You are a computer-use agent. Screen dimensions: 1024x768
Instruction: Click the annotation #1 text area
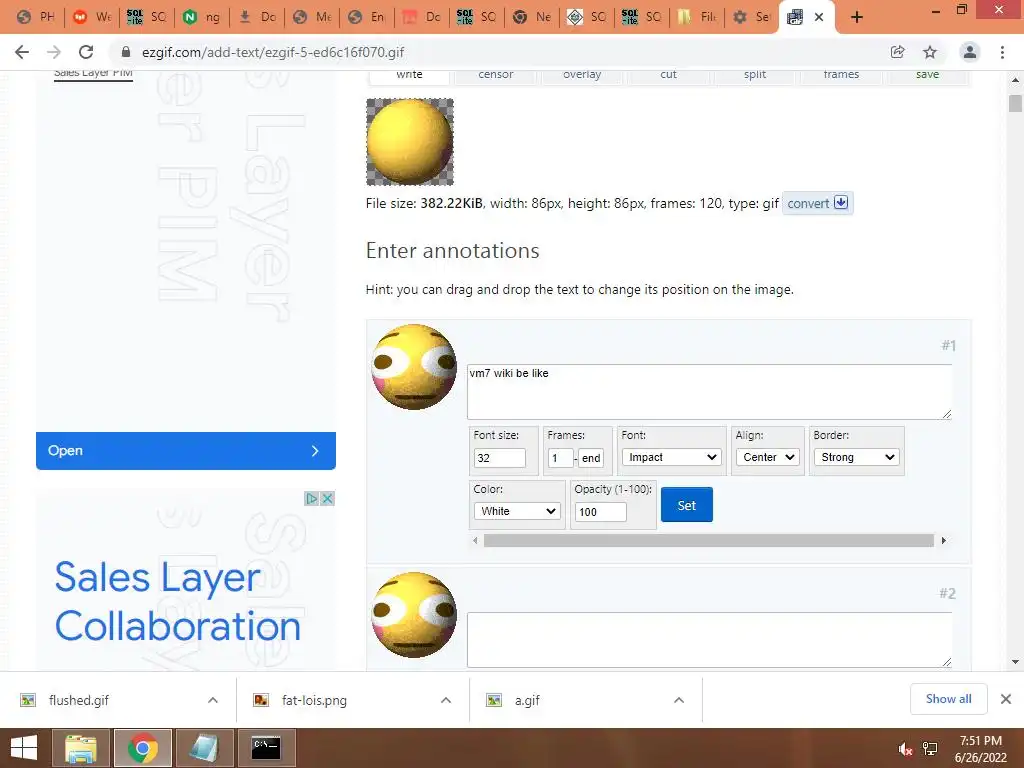(x=709, y=392)
